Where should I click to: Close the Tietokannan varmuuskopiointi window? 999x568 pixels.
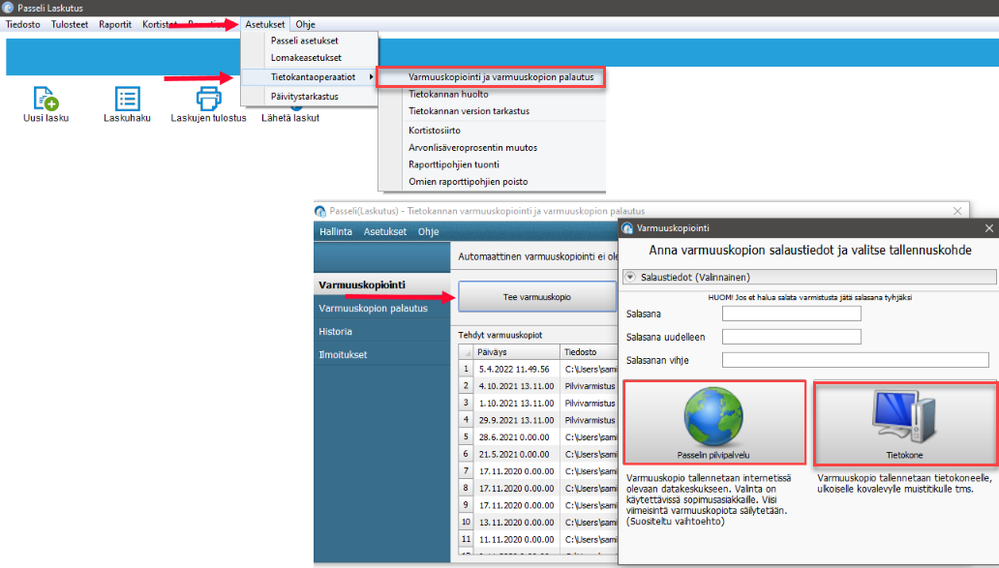(x=957, y=211)
